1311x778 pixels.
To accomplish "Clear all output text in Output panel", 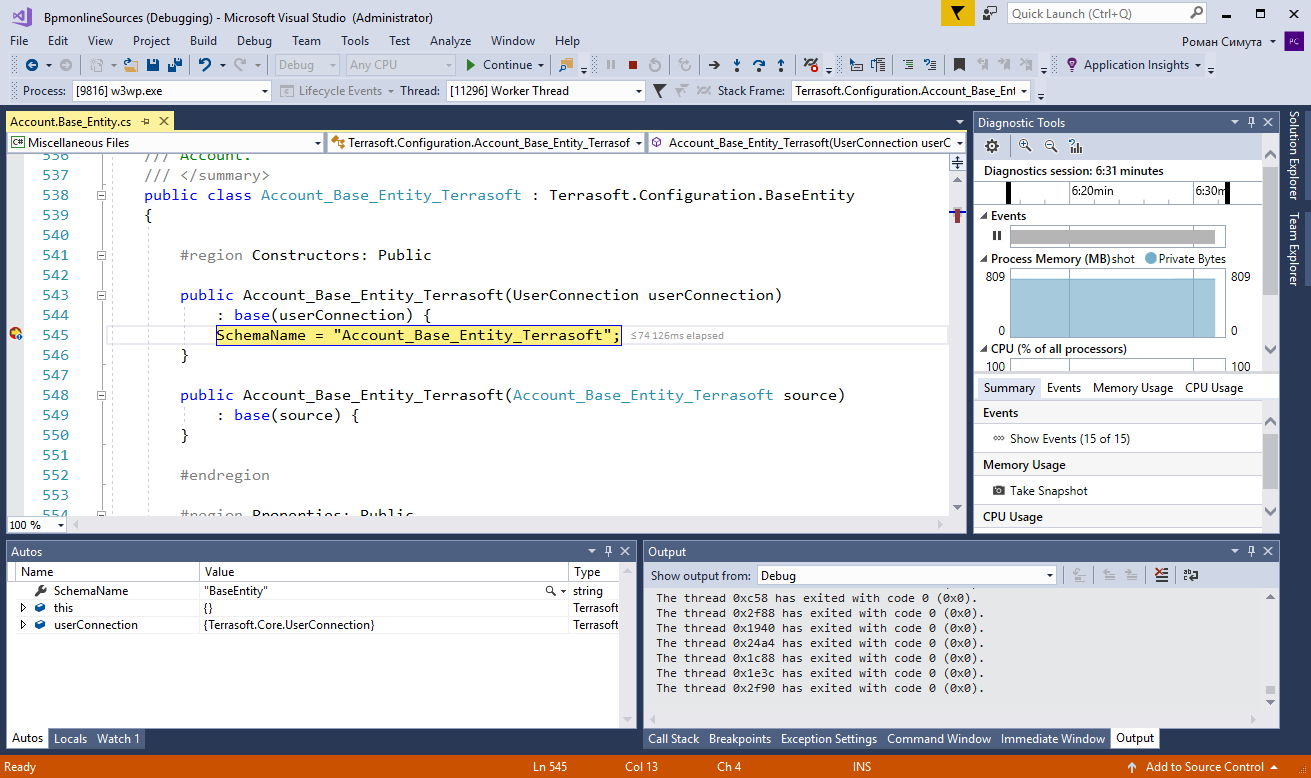I will click(x=1161, y=575).
